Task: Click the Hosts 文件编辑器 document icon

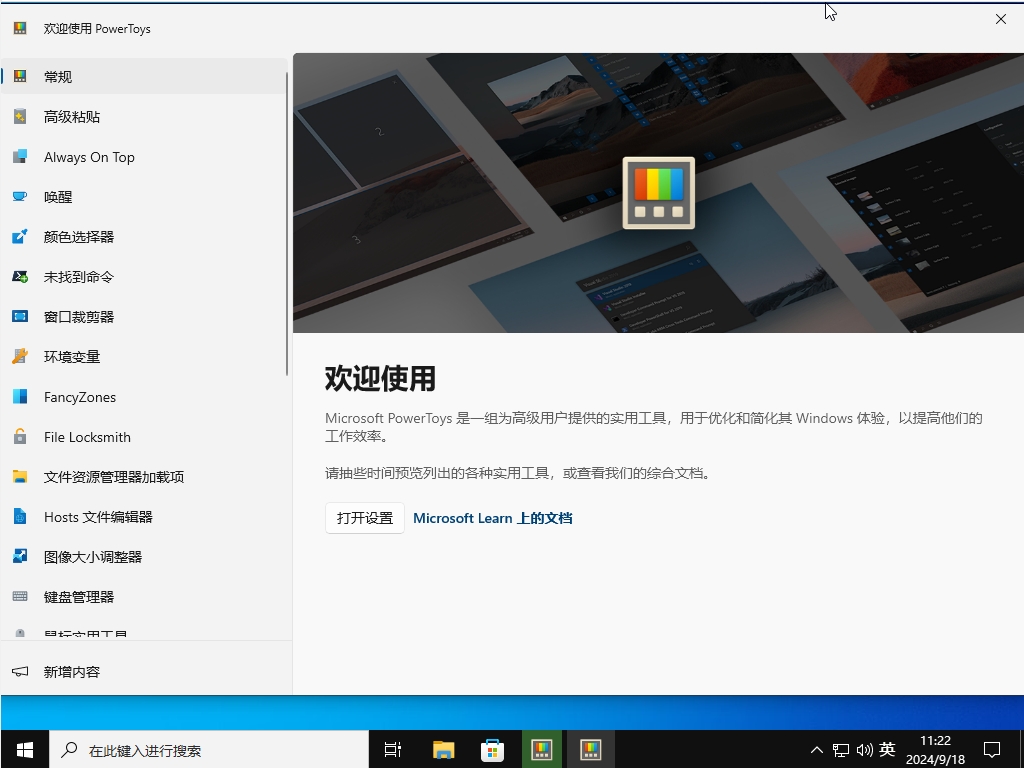Action: point(20,517)
